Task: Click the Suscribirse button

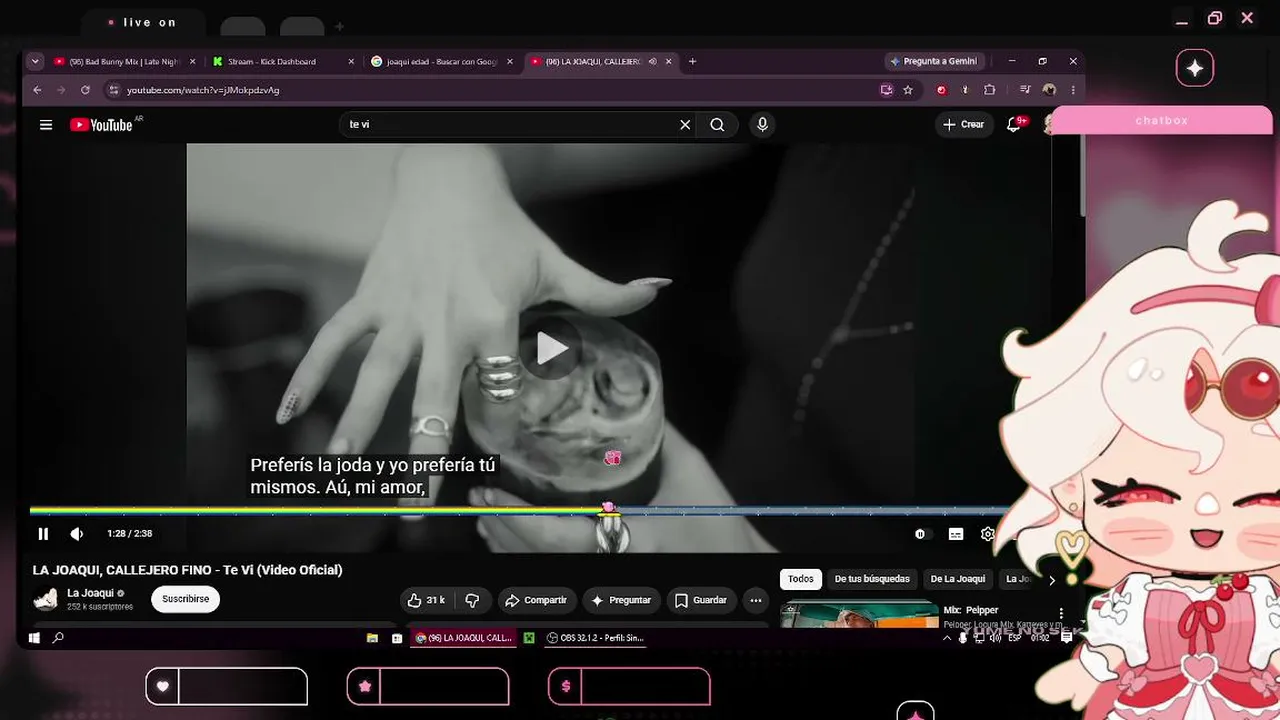Action: [x=185, y=600]
